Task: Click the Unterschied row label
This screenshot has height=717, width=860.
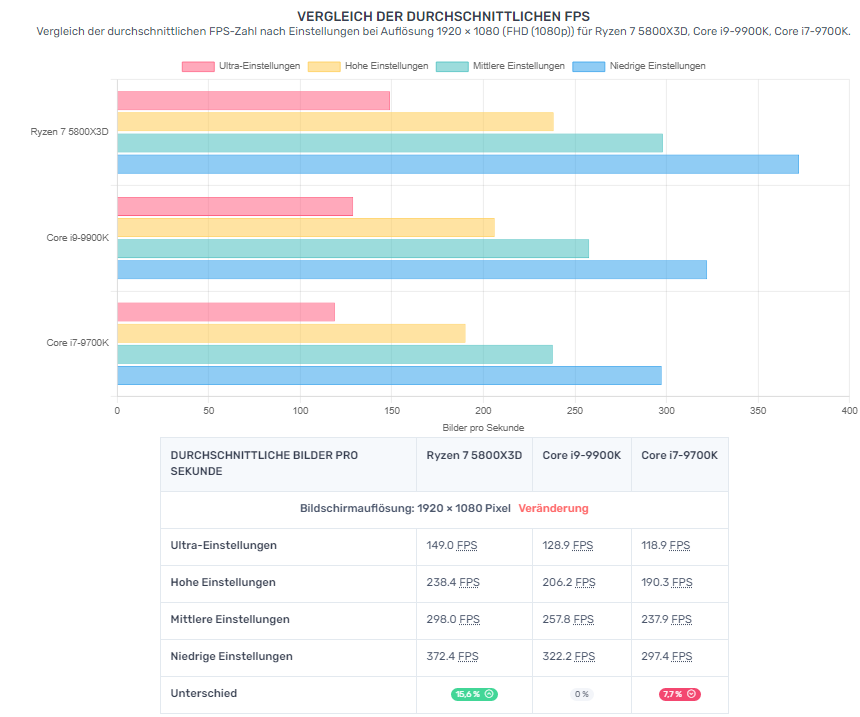Action: [203, 693]
